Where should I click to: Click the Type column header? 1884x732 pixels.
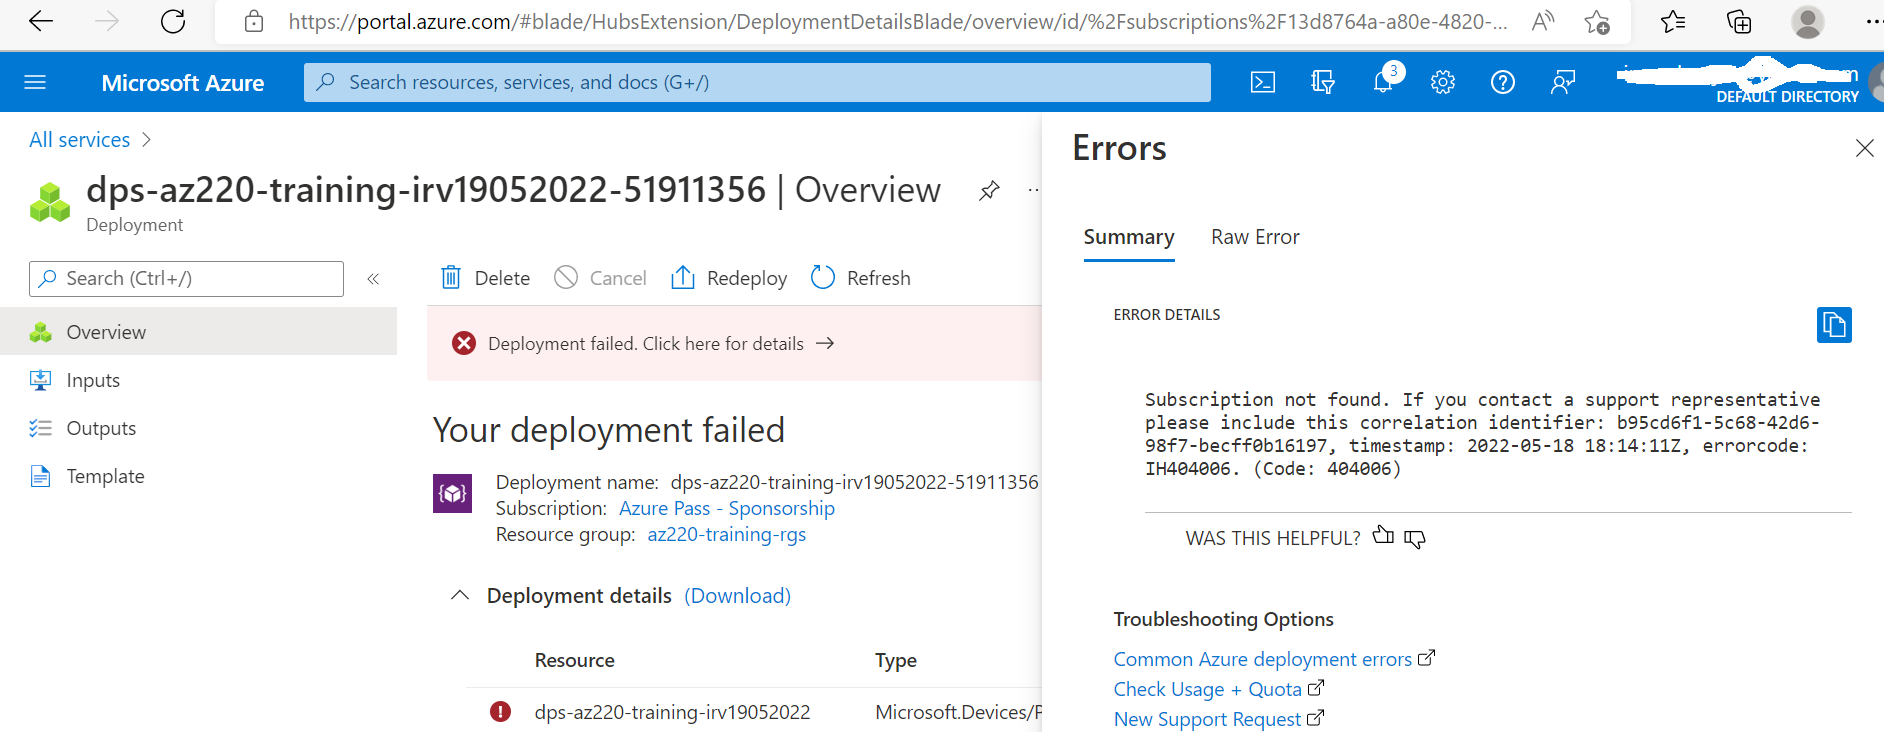coord(896,661)
